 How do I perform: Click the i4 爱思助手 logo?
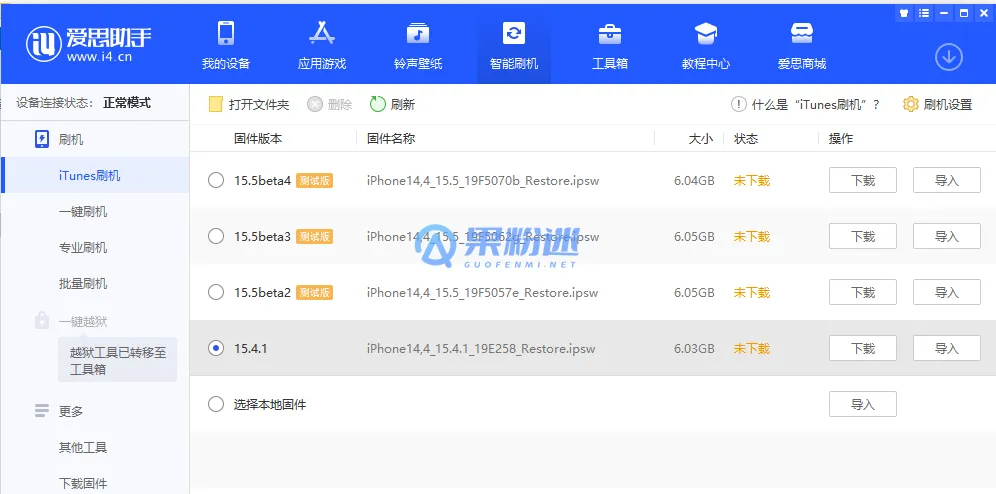[89, 44]
